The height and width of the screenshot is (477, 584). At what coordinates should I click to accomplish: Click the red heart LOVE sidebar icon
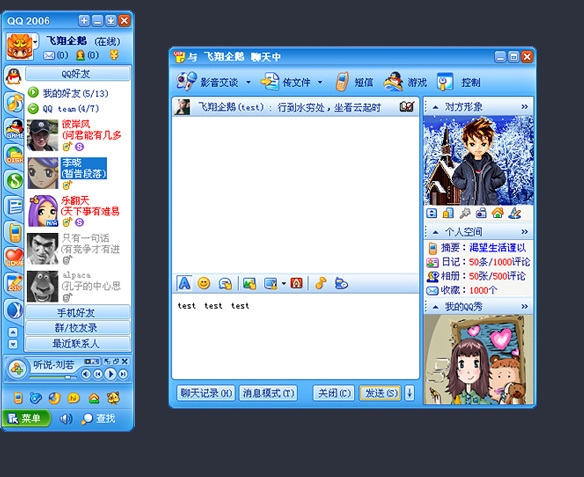point(15,257)
